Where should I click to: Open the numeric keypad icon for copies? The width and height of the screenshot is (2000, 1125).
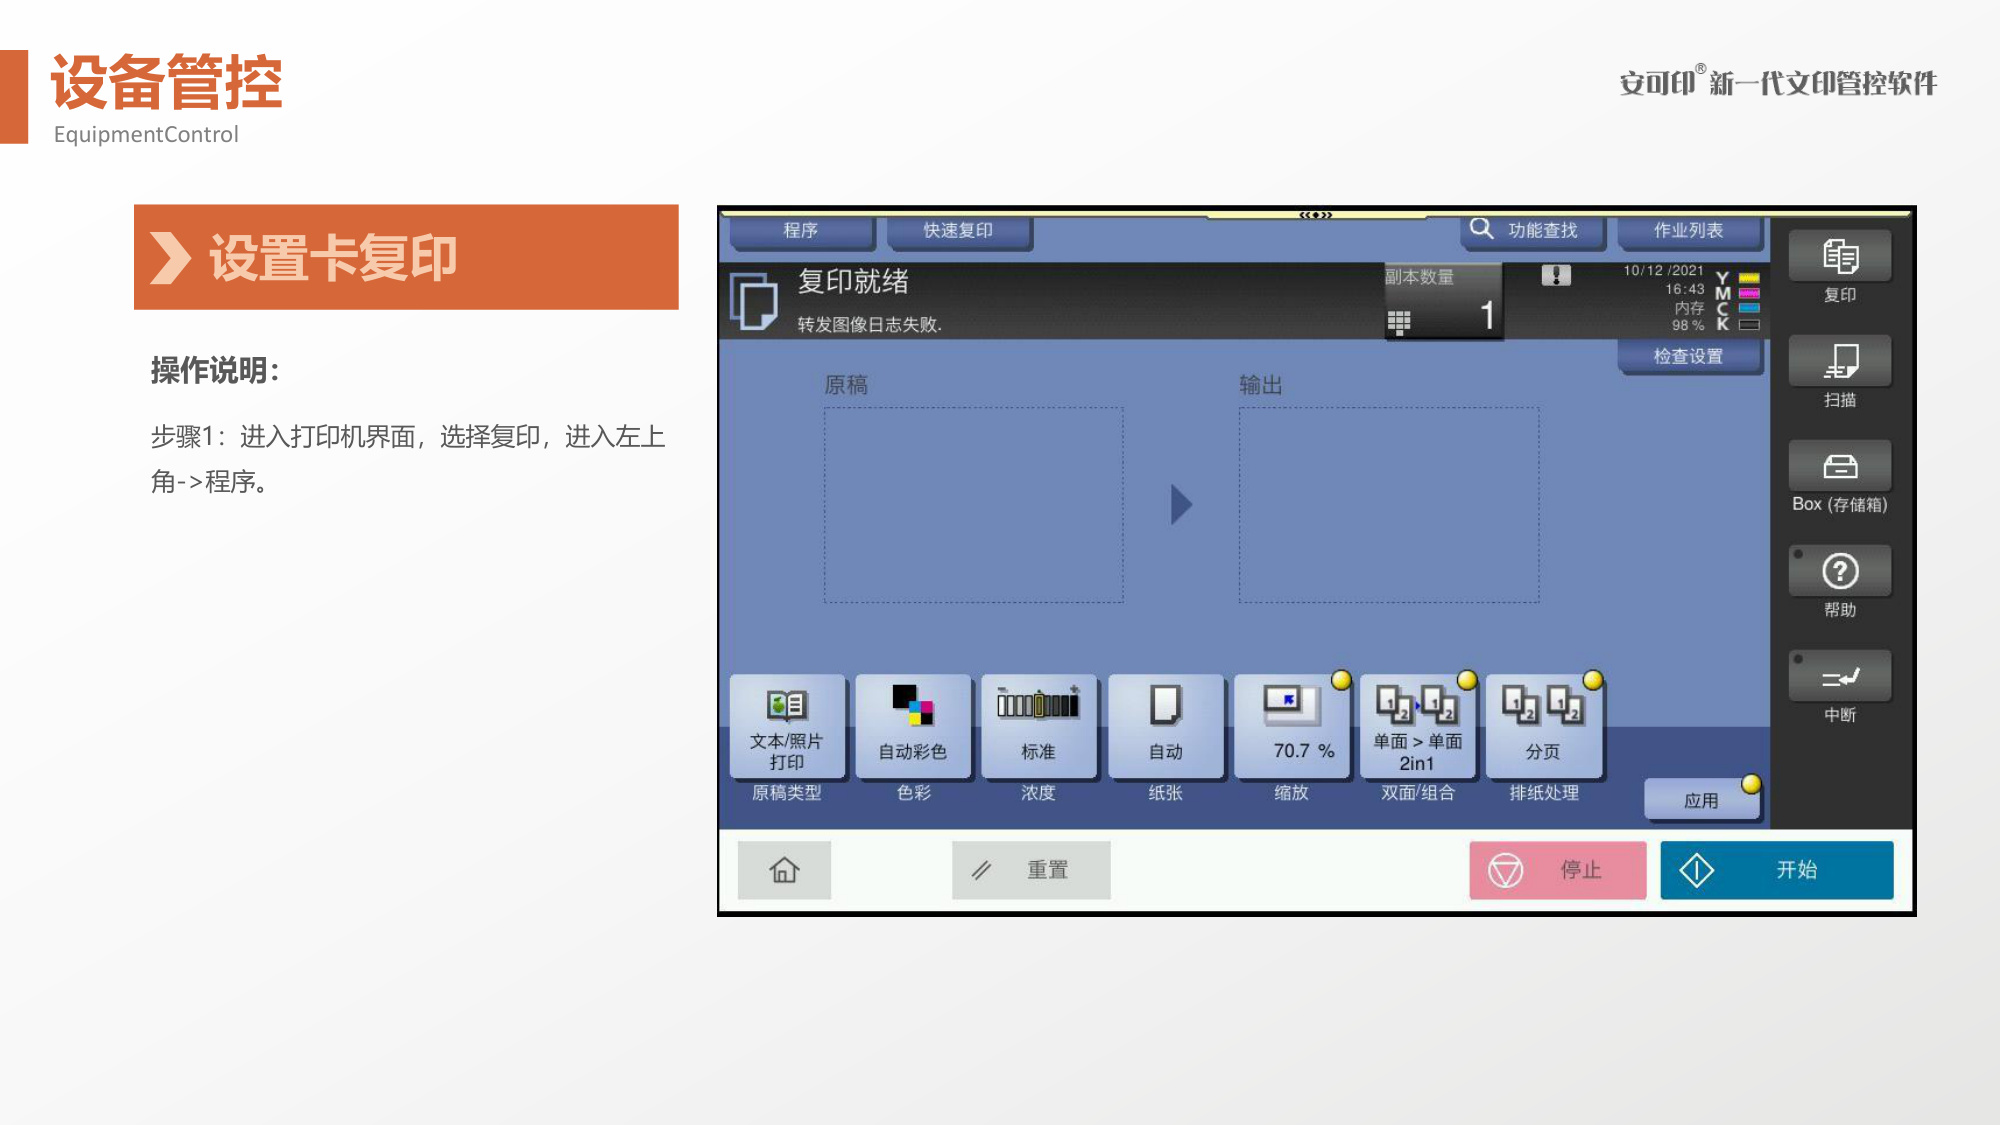[1398, 322]
